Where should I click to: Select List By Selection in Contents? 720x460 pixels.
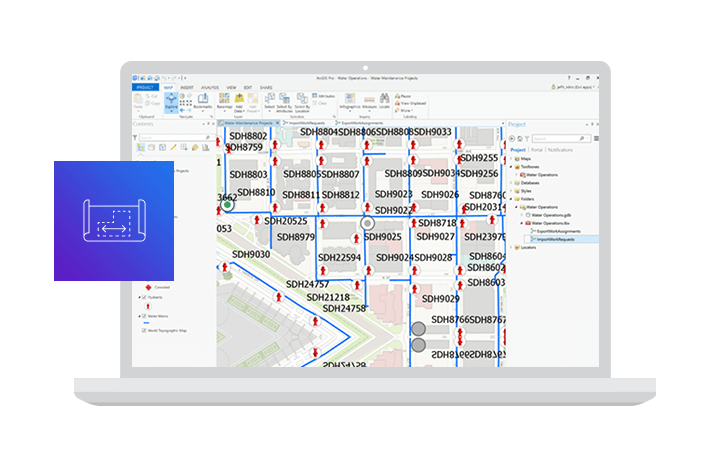point(163,147)
